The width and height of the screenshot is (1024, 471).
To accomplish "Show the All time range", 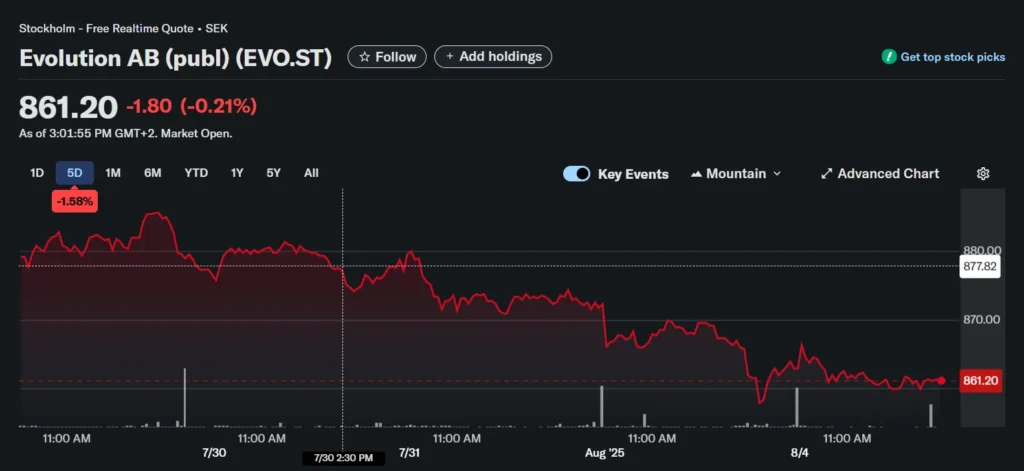I will 312,173.
